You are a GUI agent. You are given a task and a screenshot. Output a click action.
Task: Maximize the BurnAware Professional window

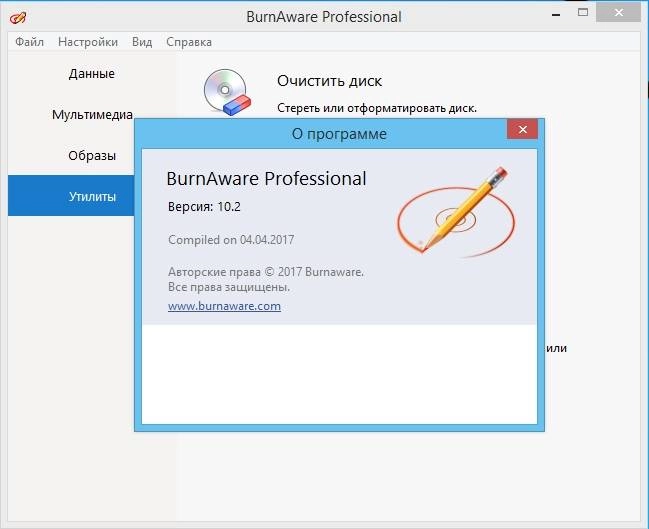(583, 12)
